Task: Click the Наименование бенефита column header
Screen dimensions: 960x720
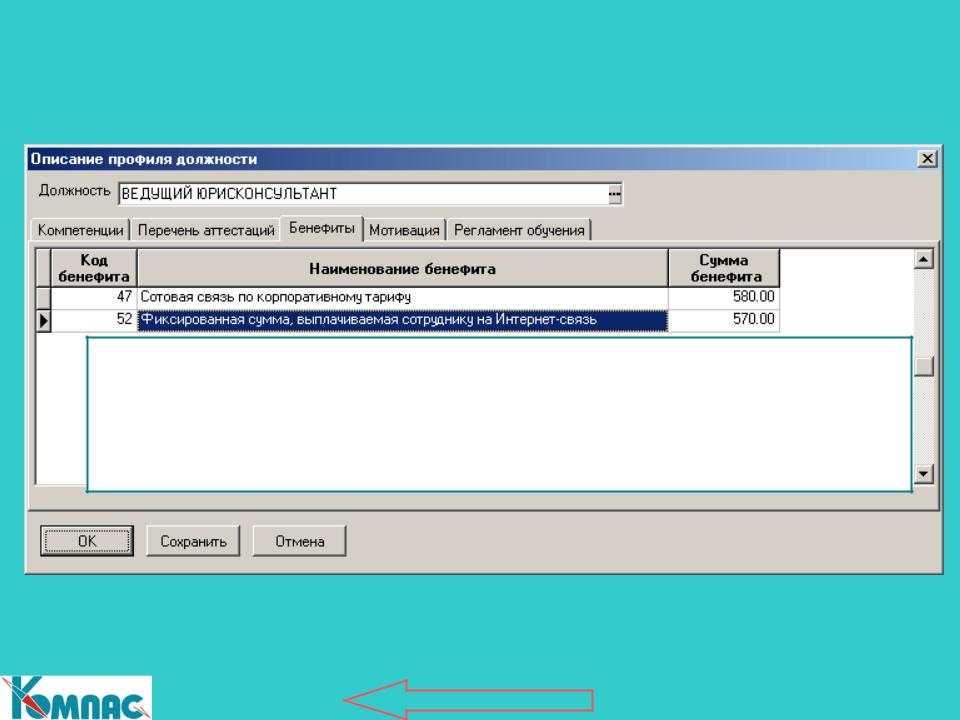Action: coord(402,268)
